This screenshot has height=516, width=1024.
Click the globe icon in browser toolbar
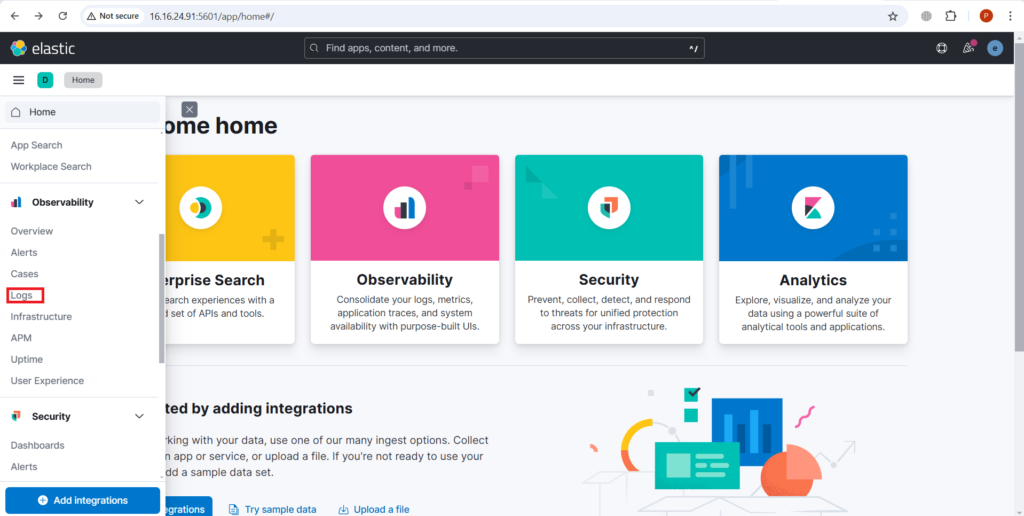click(926, 16)
